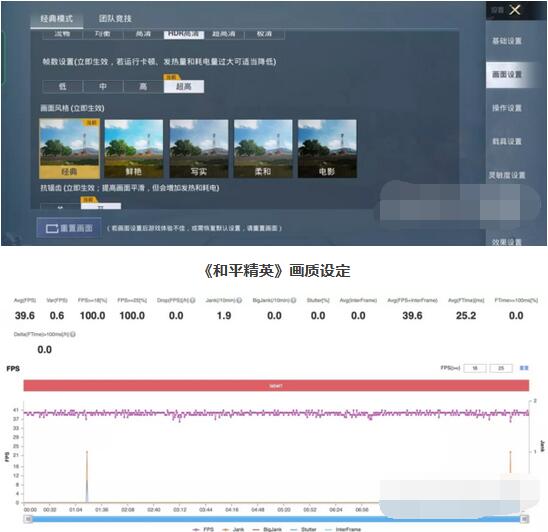Switch to the 团队竞技 tab
548x532 pixels.
[x=115, y=19]
